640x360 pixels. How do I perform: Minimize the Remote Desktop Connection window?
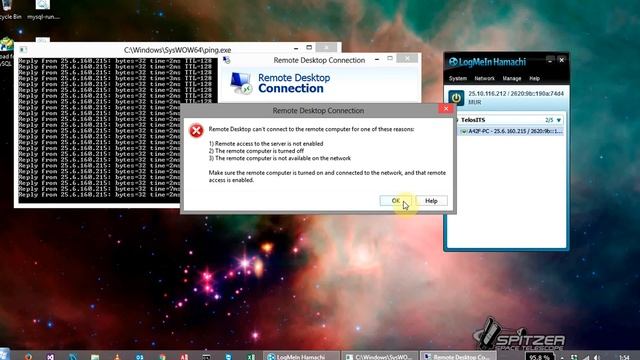coord(377,60)
